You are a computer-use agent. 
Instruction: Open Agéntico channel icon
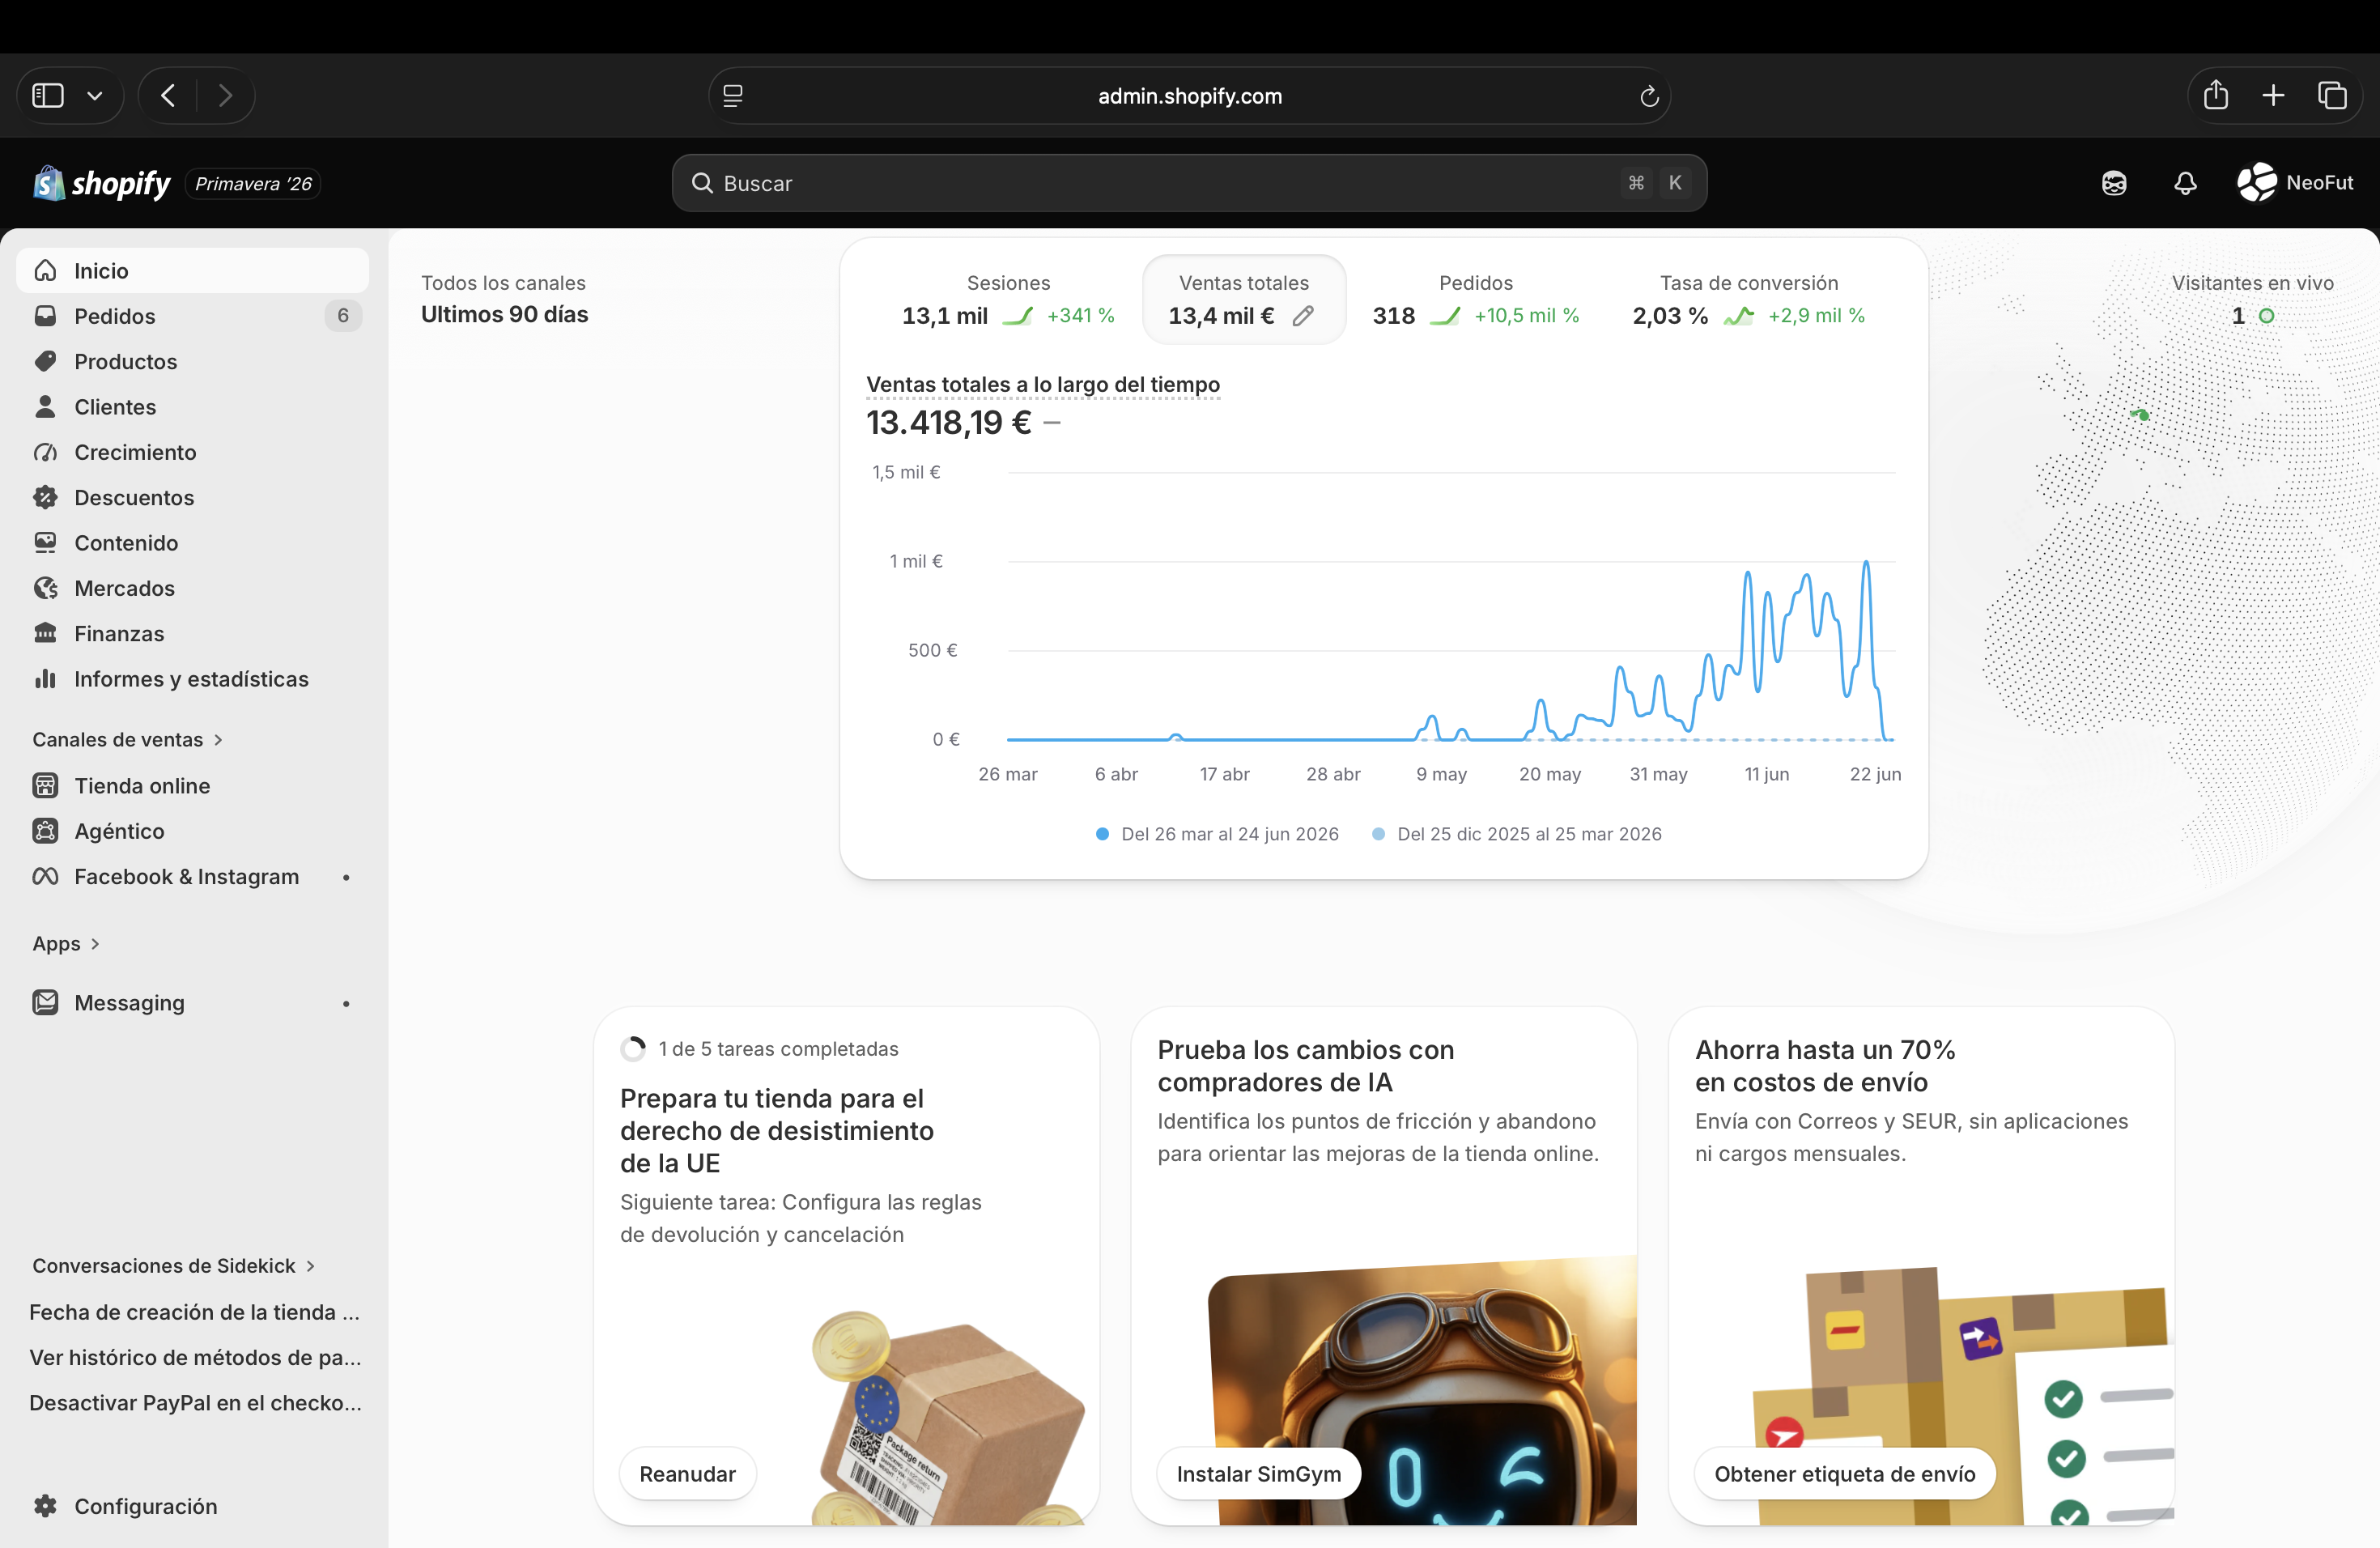[x=45, y=831]
